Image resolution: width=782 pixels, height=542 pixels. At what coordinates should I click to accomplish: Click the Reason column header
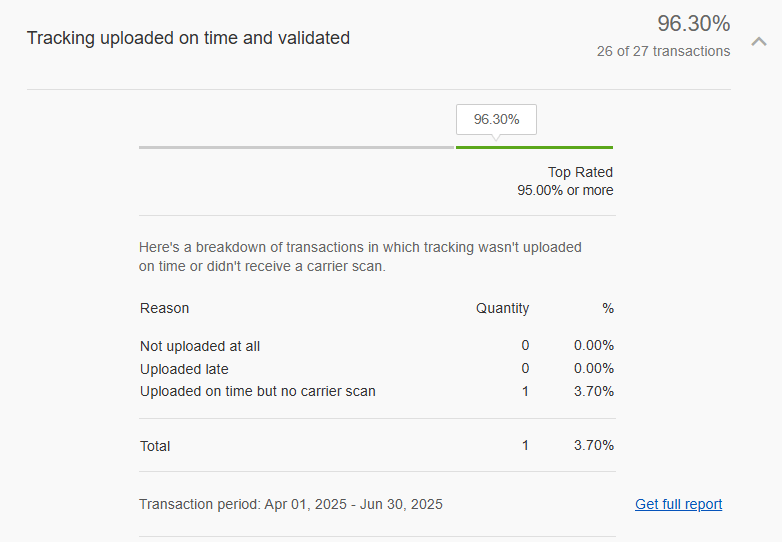pos(165,308)
